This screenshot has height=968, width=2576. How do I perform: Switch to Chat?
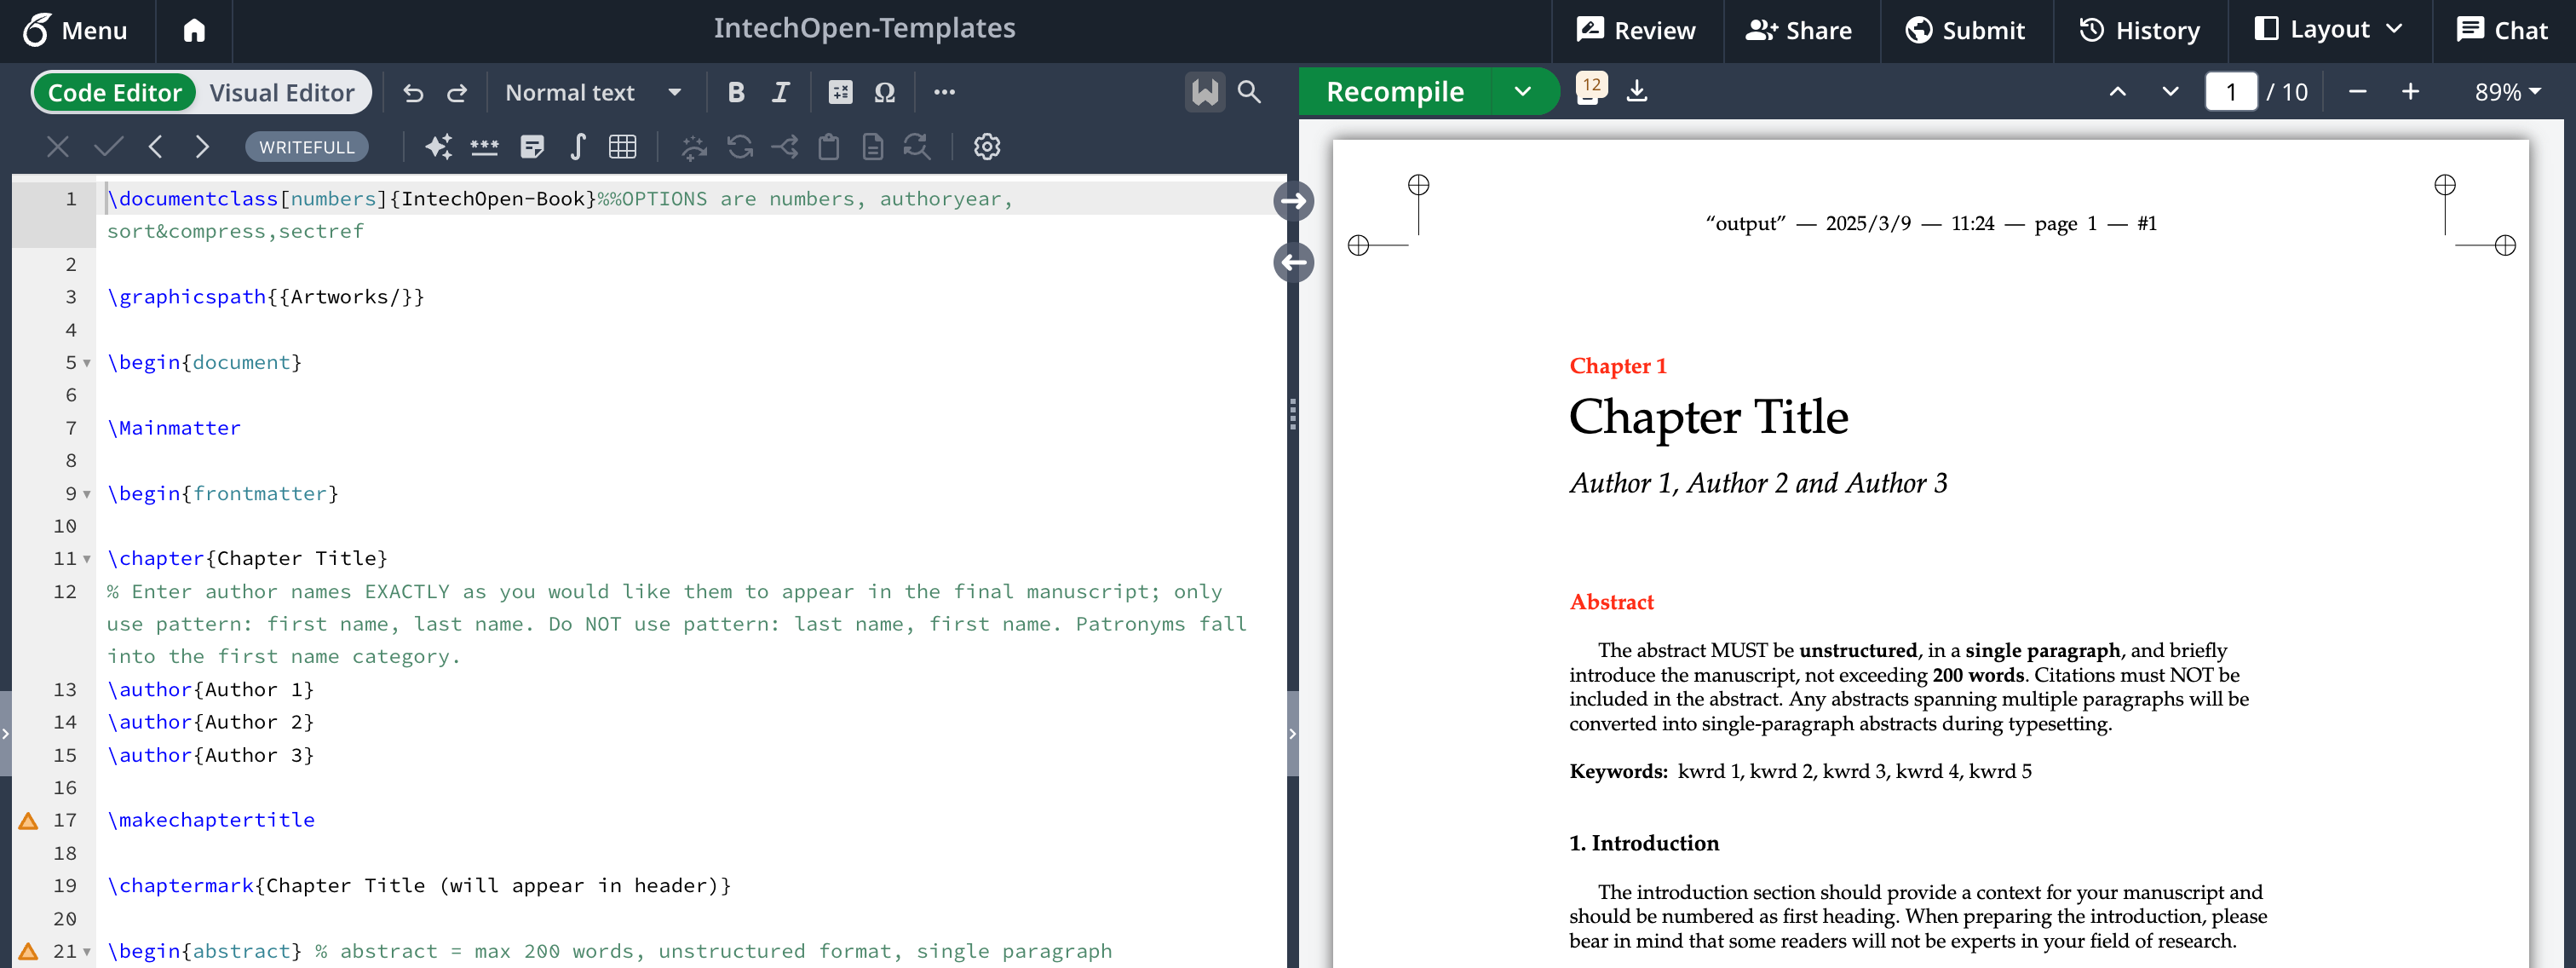(x=2504, y=30)
